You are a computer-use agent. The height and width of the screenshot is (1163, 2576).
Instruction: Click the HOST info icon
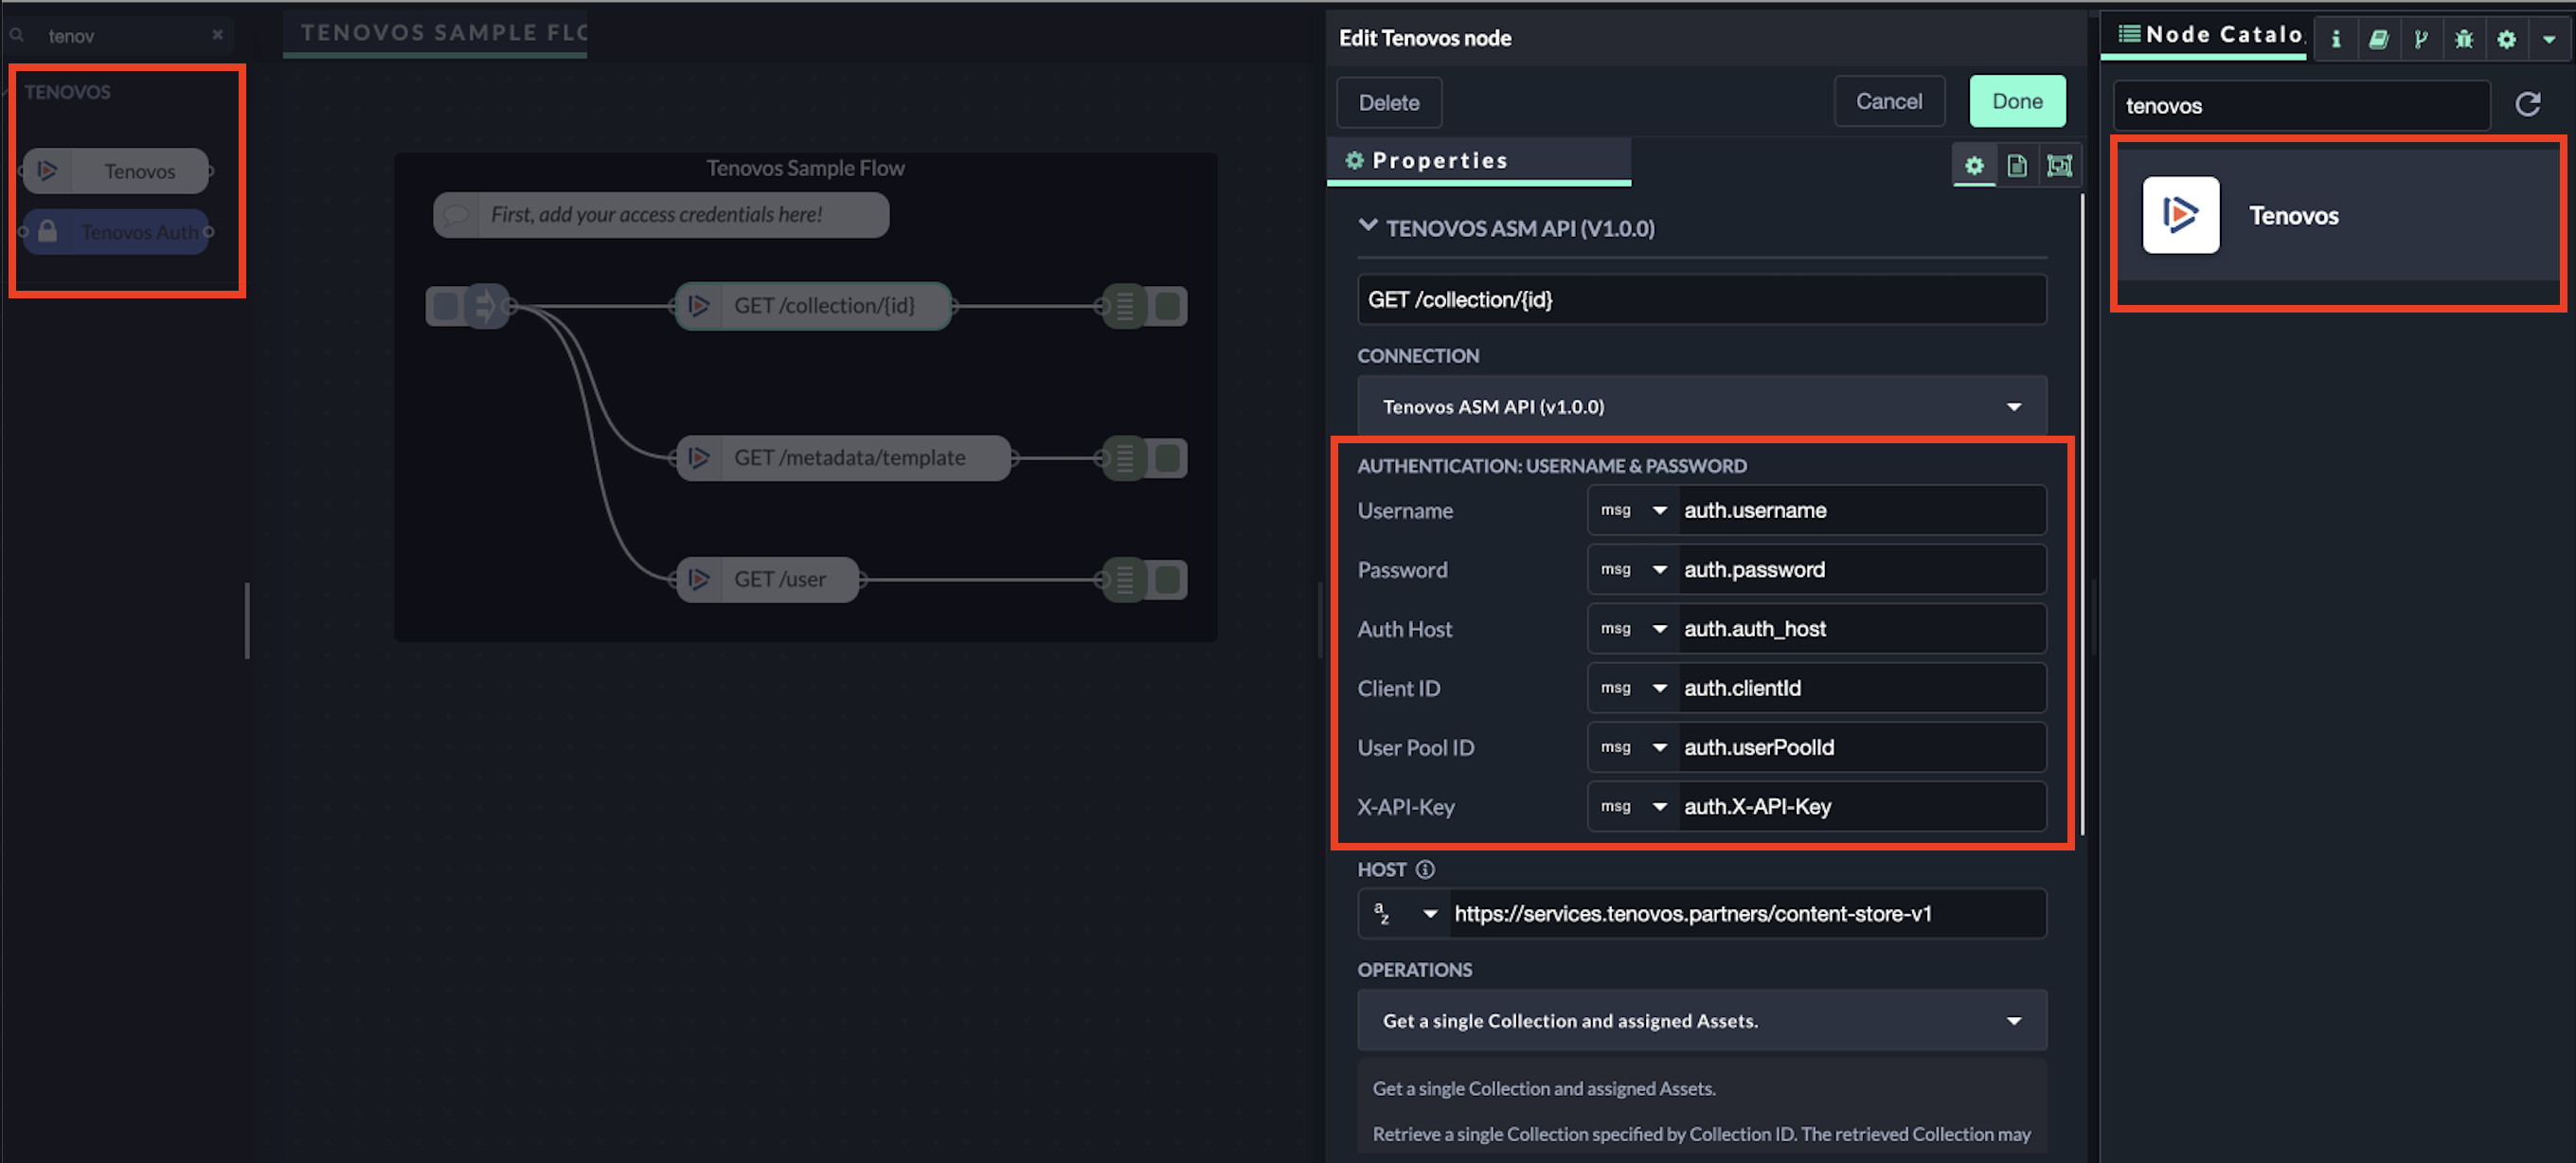pyautogui.click(x=1425, y=869)
